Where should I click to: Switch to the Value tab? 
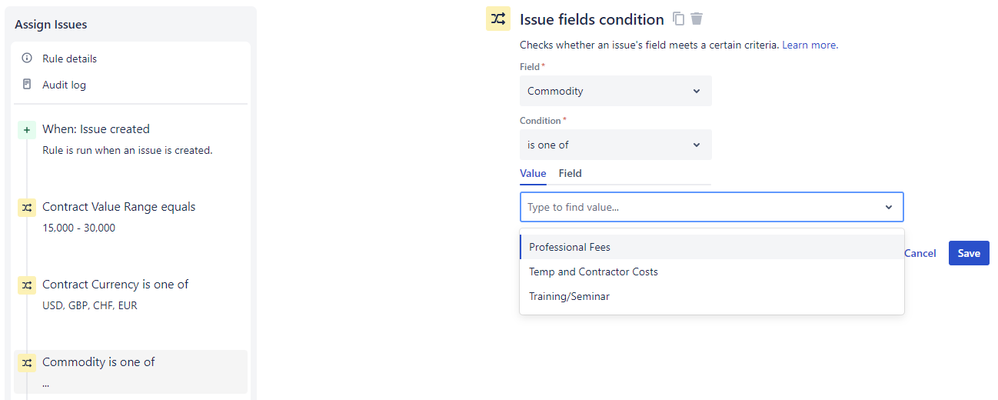coord(533,174)
